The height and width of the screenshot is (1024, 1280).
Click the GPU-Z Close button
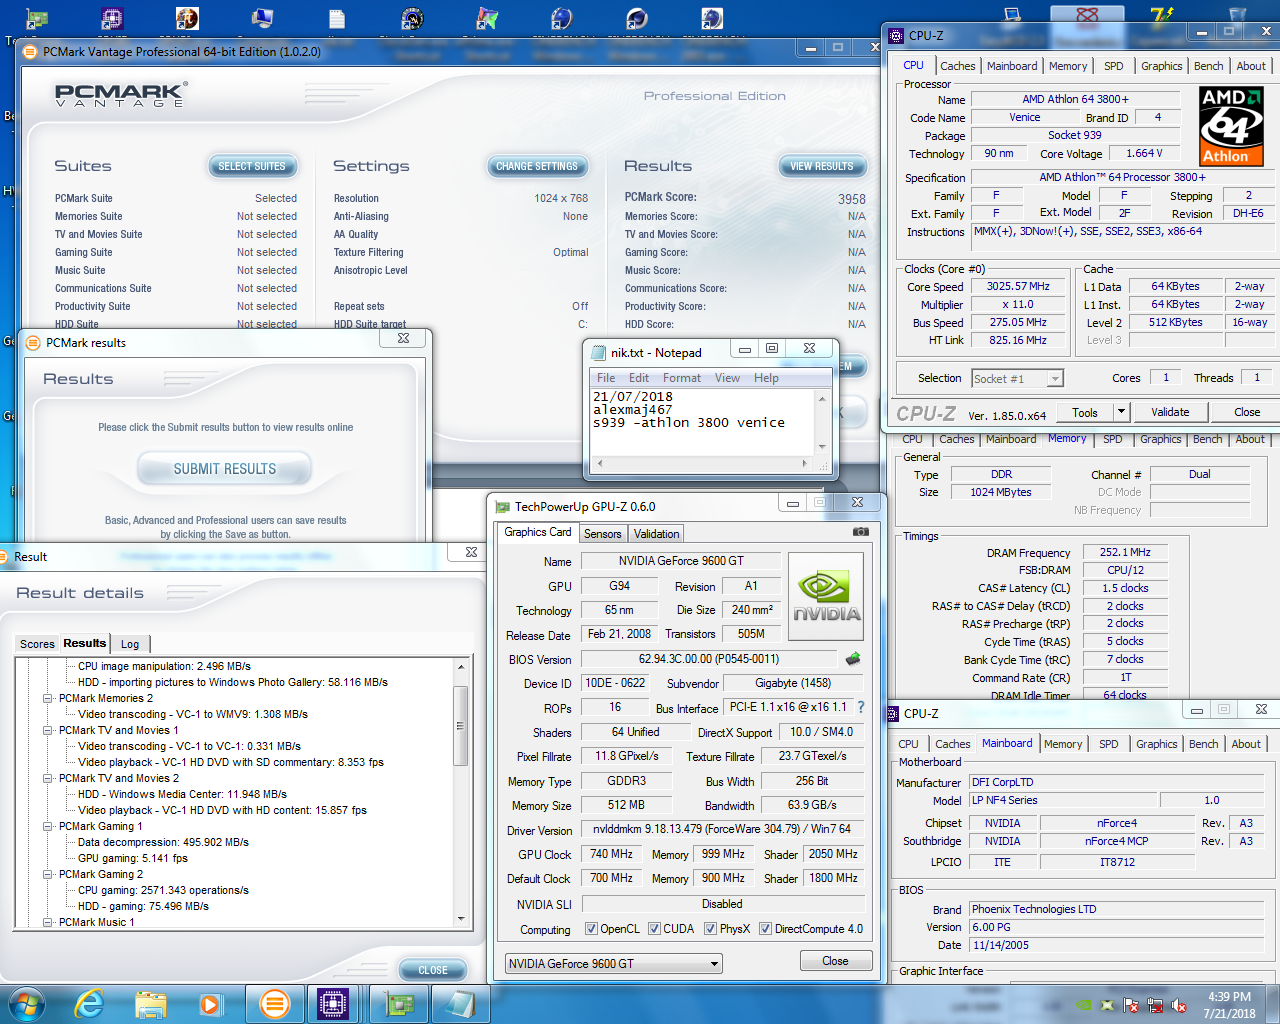point(835,961)
